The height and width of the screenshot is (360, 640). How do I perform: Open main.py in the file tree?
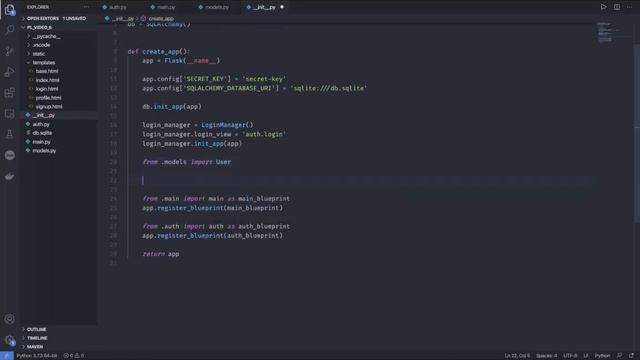pos(41,142)
